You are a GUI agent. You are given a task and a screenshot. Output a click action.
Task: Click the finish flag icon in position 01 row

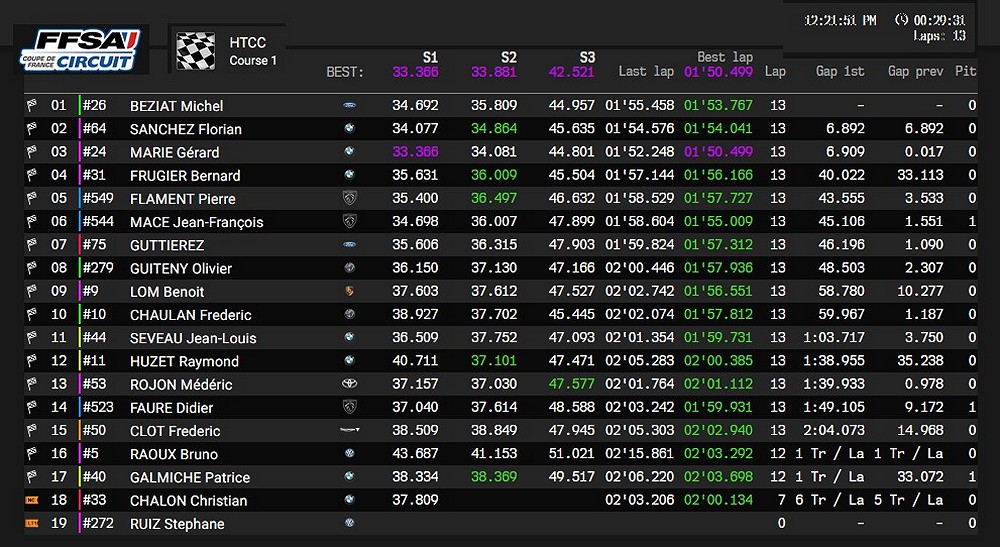tap(31, 106)
